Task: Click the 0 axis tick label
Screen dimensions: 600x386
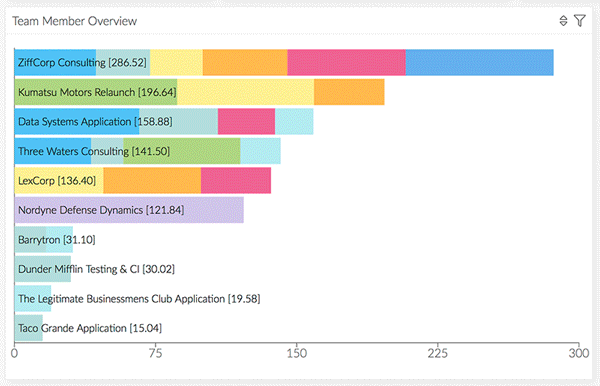Action: (15, 353)
